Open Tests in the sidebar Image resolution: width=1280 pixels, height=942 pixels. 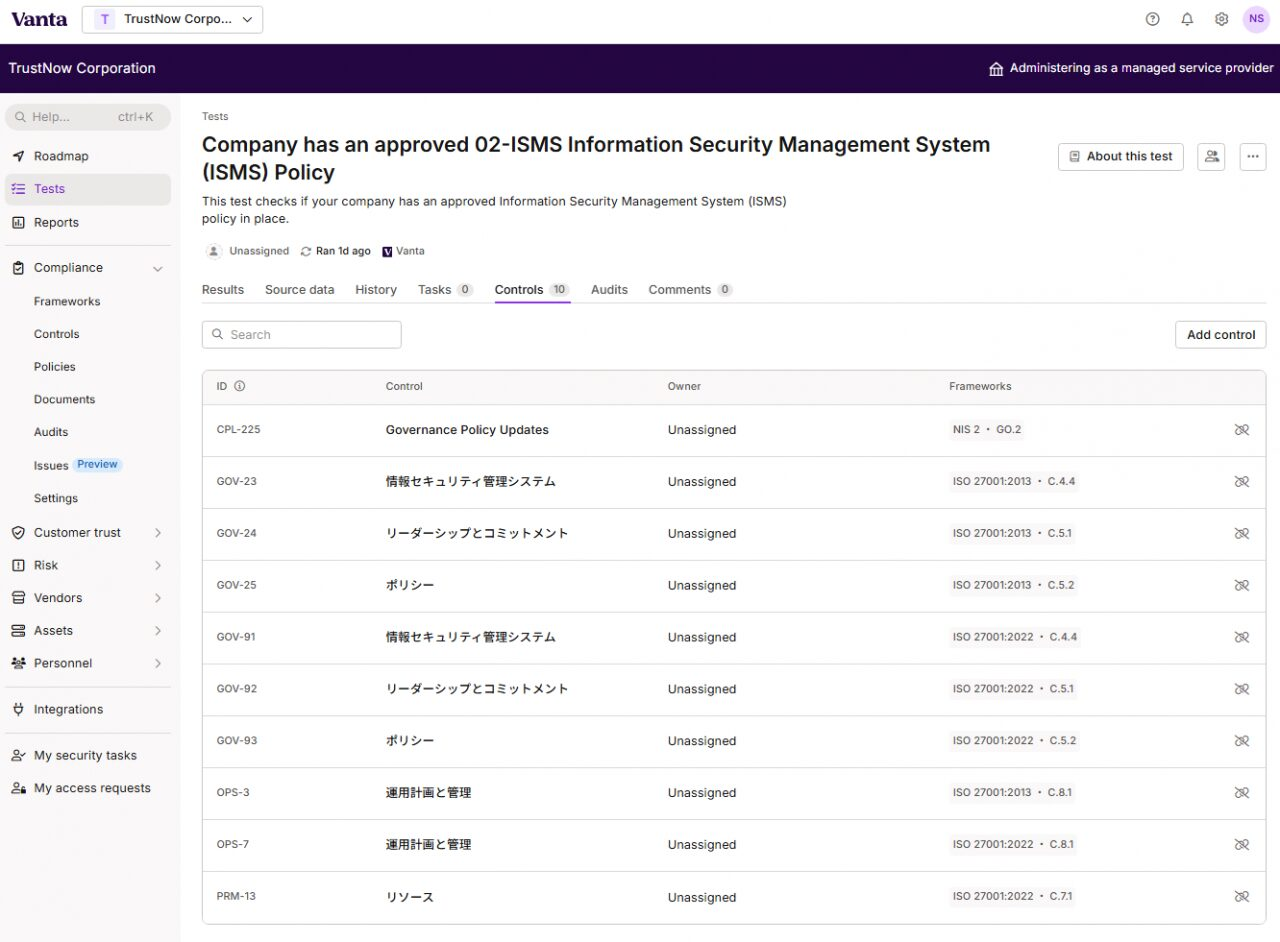pos(87,189)
